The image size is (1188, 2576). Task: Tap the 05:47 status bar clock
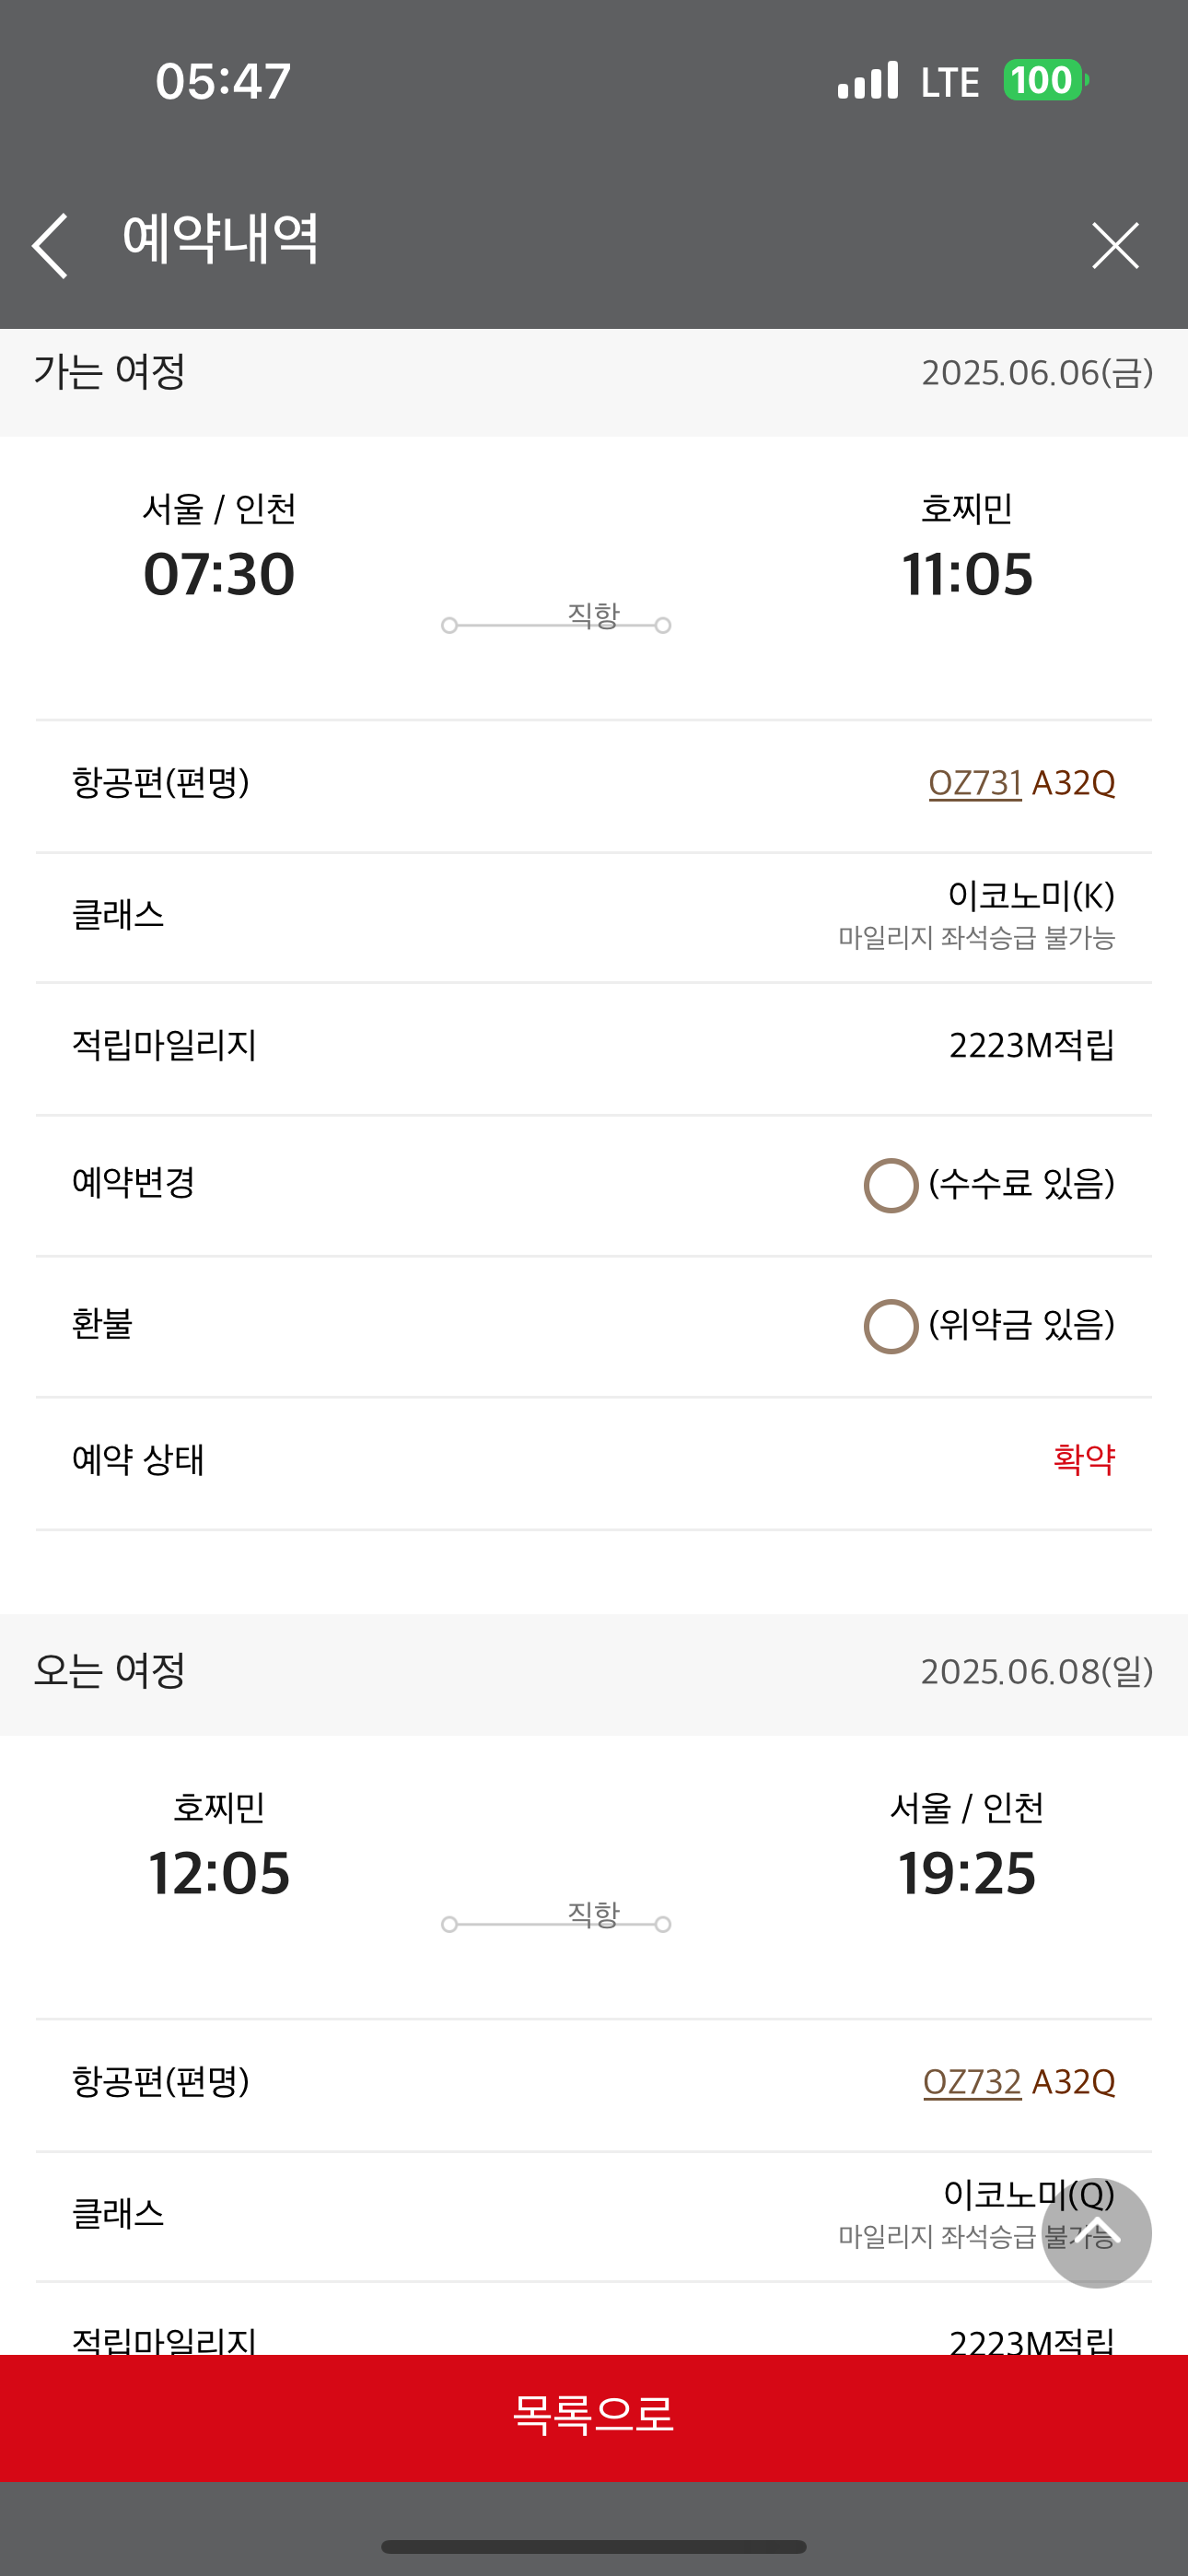point(223,81)
